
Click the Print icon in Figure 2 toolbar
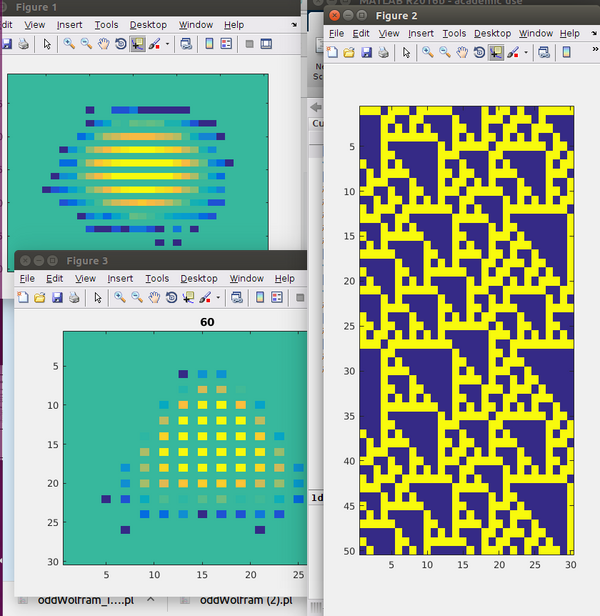click(383, 52)
